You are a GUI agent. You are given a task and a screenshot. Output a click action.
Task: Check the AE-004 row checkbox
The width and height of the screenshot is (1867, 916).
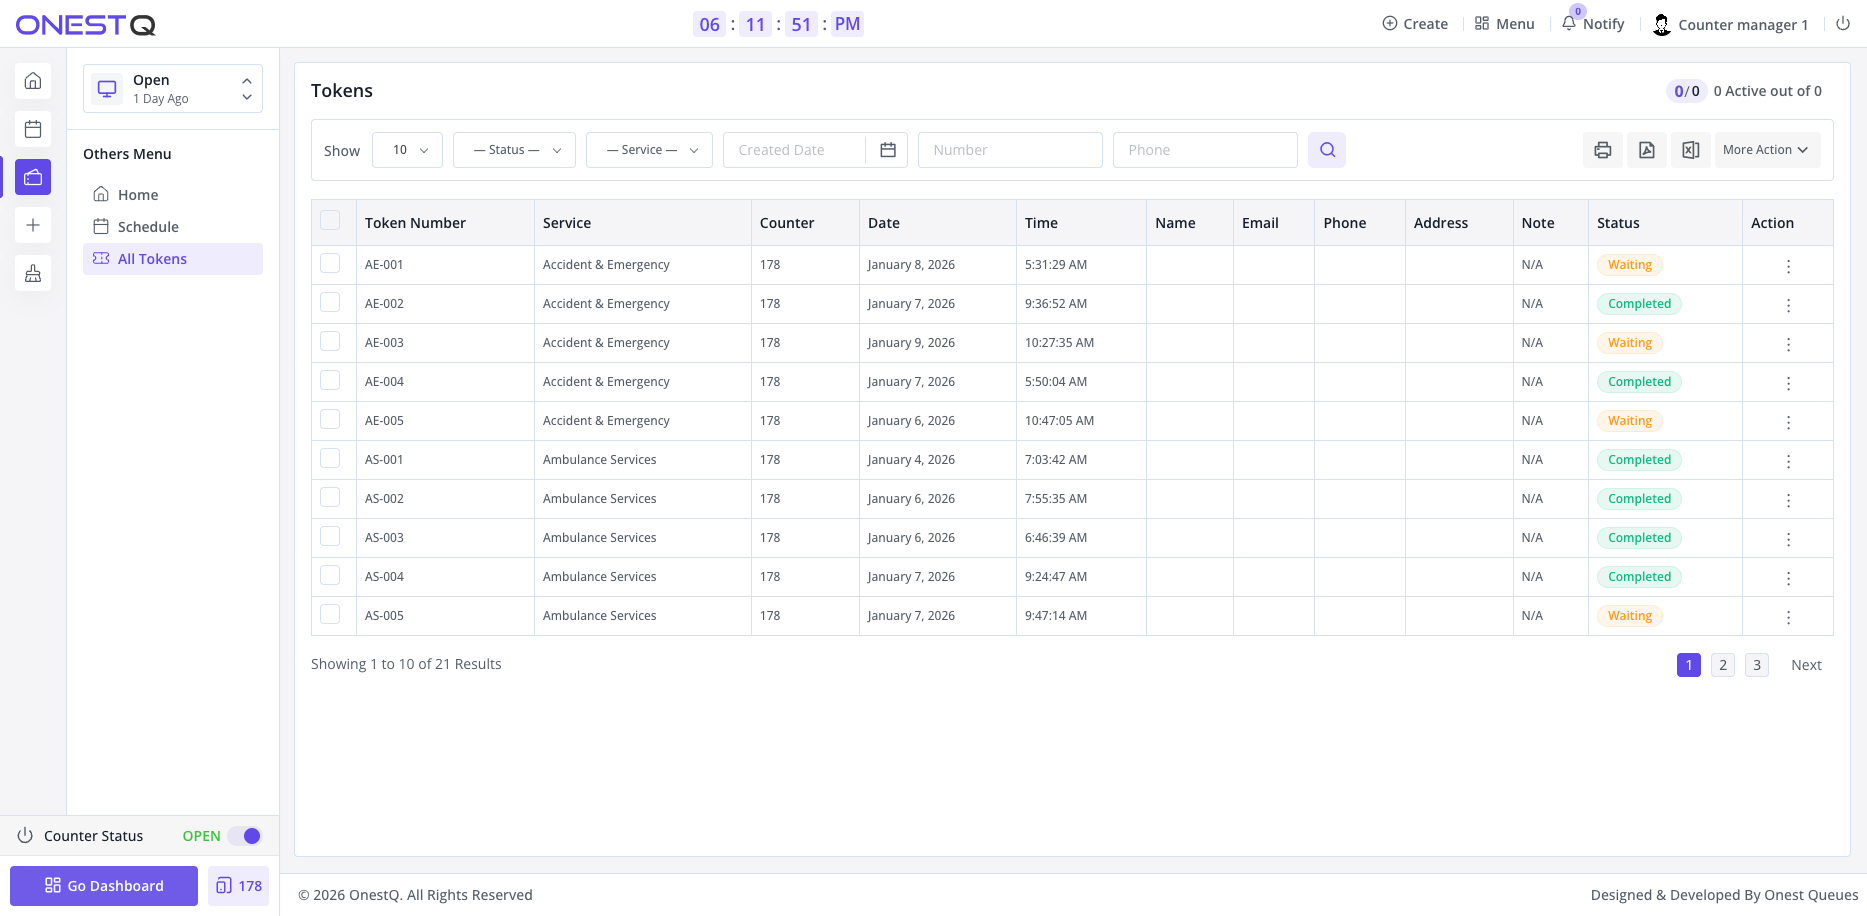(330, 380)
